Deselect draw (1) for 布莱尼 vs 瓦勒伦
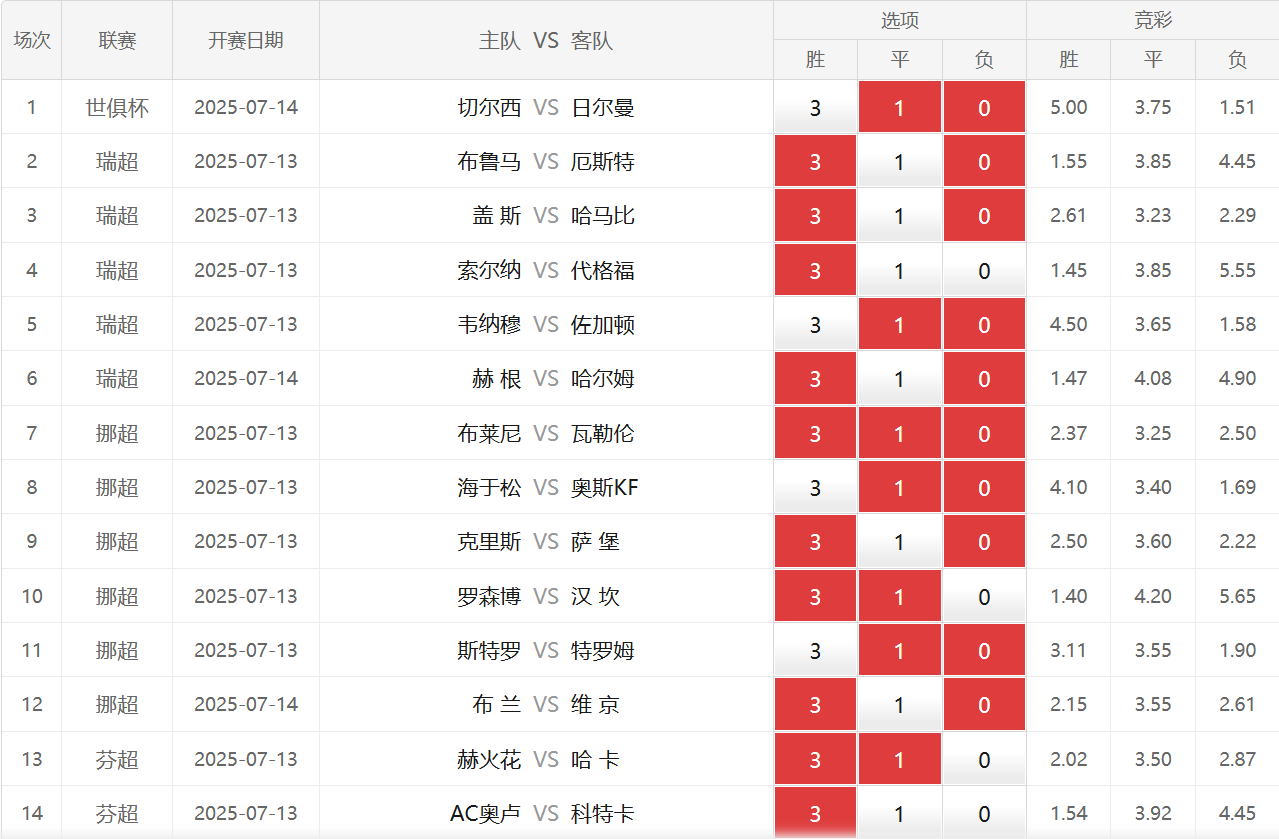1279x839 pixels. pos(899,433)
